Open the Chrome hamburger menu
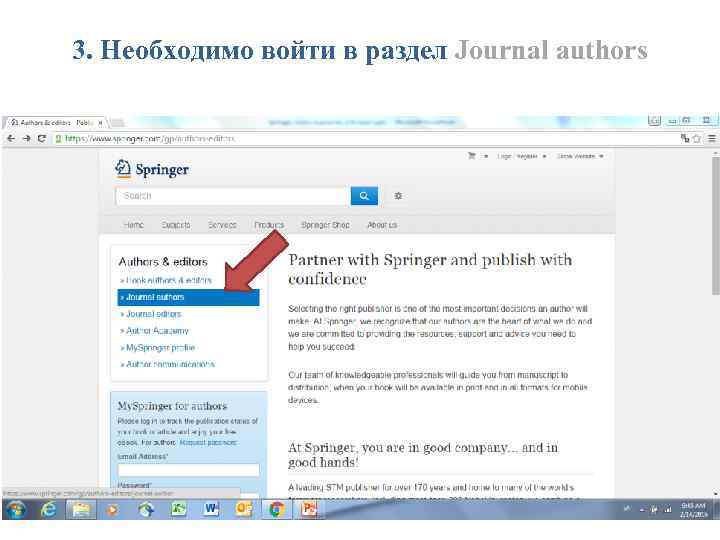Viewport: 720px width, 540px height. click(x=712, y=138)
